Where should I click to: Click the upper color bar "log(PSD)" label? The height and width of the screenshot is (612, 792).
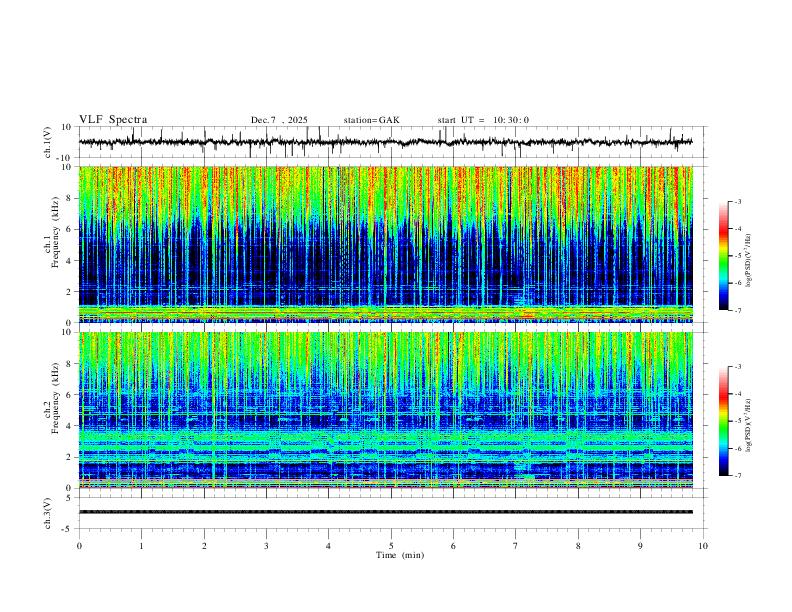[748, 261]
